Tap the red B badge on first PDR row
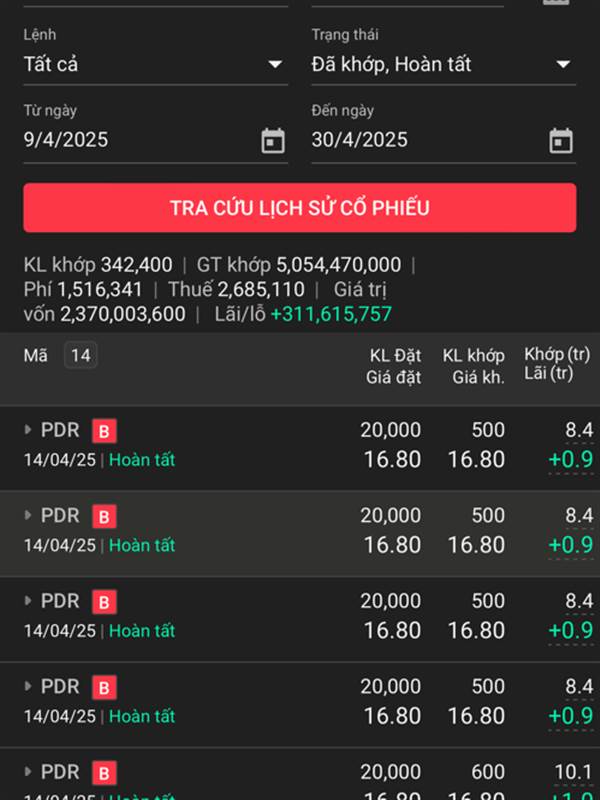 tap(105, 431)
